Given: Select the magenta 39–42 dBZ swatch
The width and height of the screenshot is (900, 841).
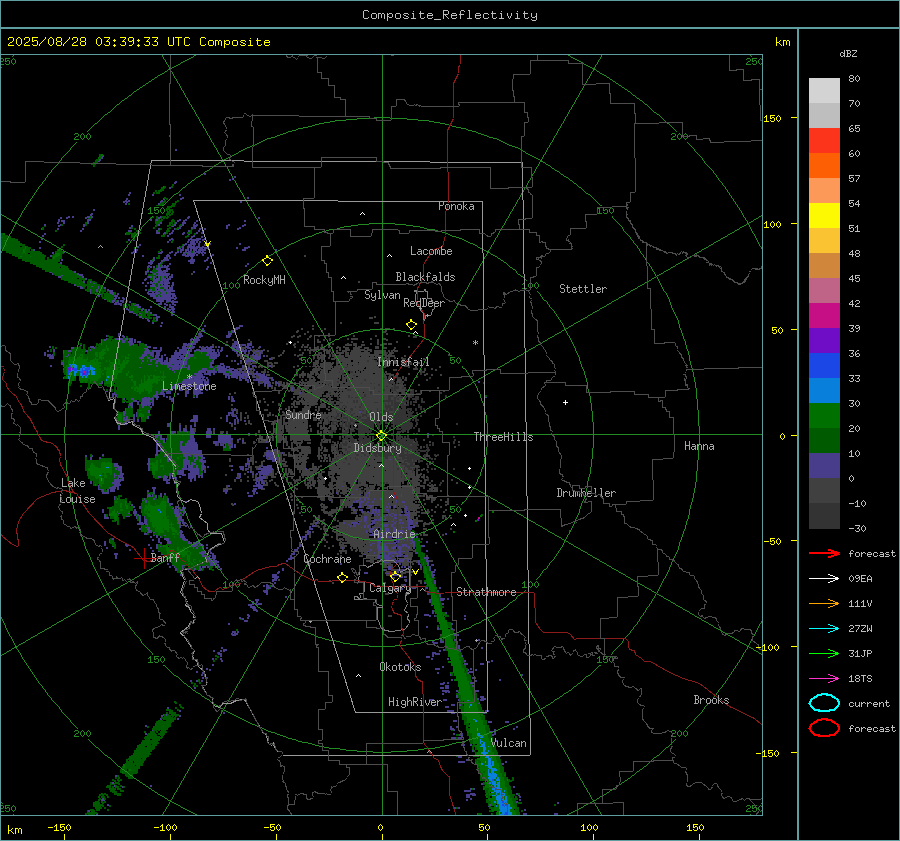Looking at the screenshot, I should coord(824,315).
